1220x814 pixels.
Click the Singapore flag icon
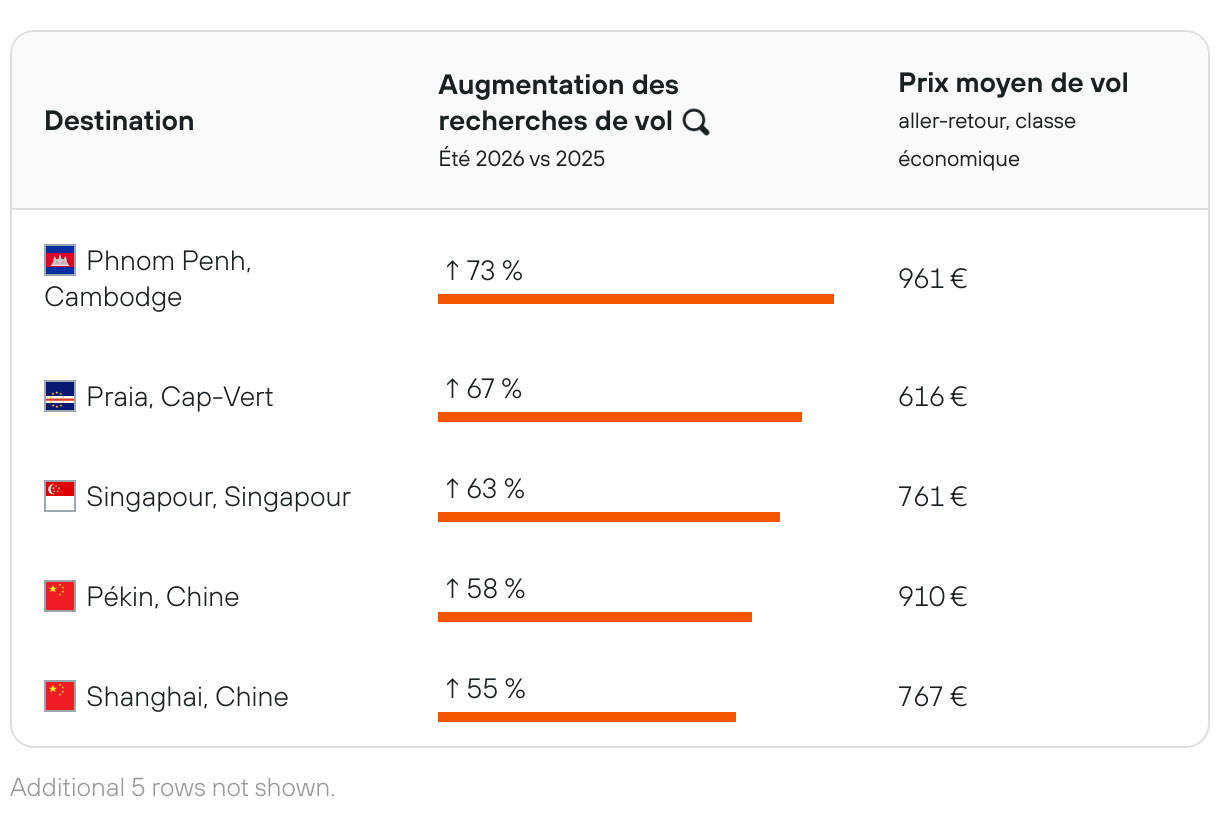pyautogui.click(x=60, y=497)
